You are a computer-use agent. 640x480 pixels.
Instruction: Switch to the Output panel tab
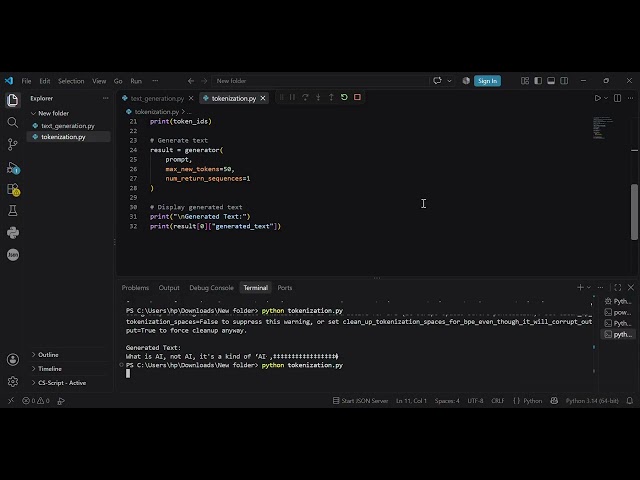click(169, 288)
